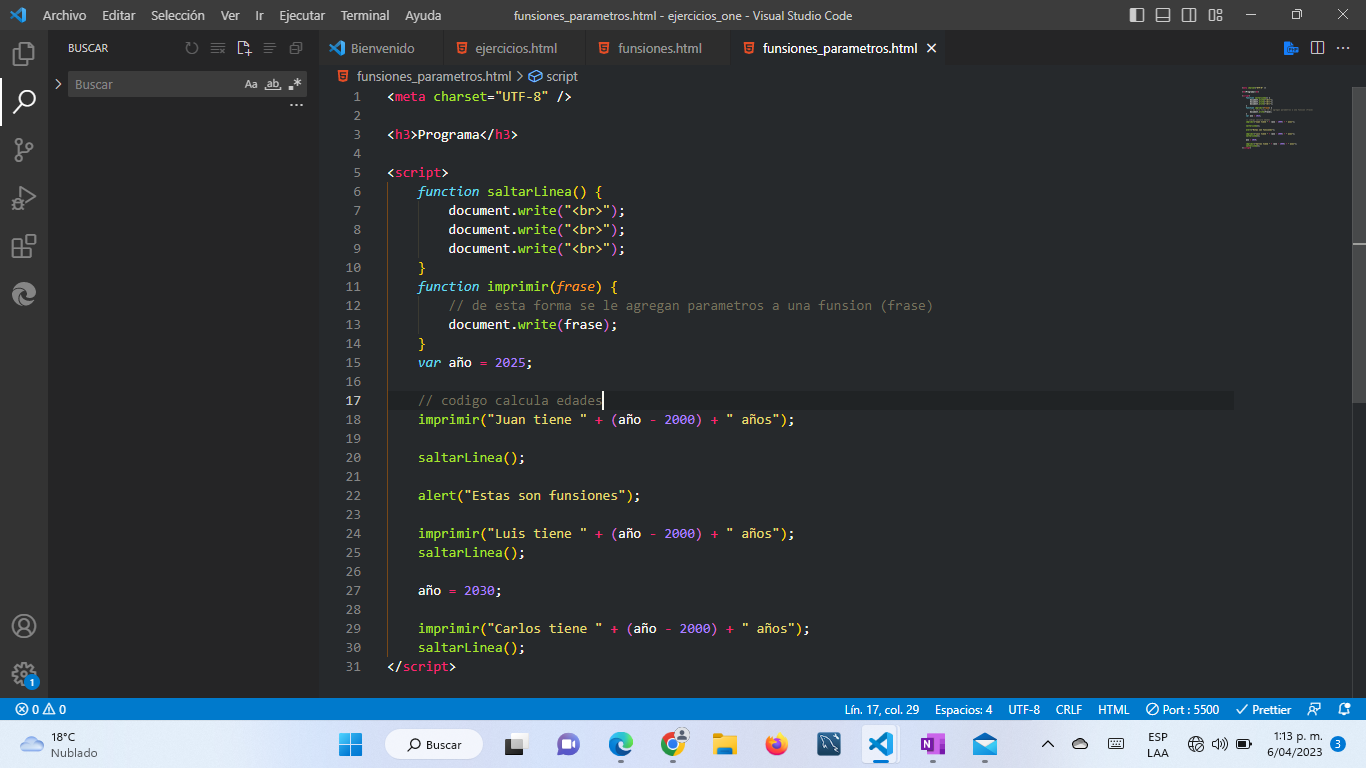
Task: Toggle bottom panel layout icon
Action: (x=1163, y=15)
